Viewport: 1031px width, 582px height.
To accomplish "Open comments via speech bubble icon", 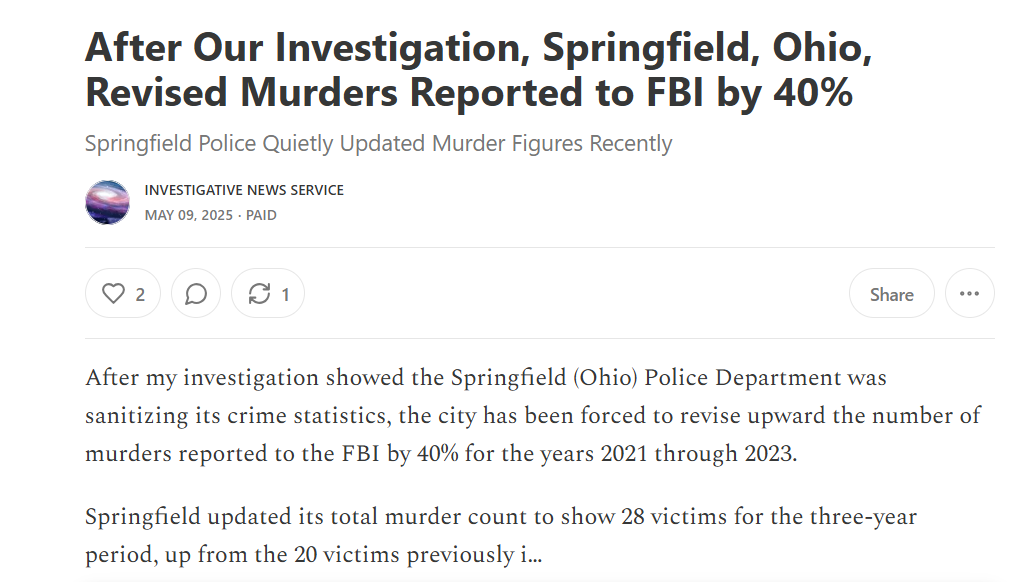I will point(196,294).
